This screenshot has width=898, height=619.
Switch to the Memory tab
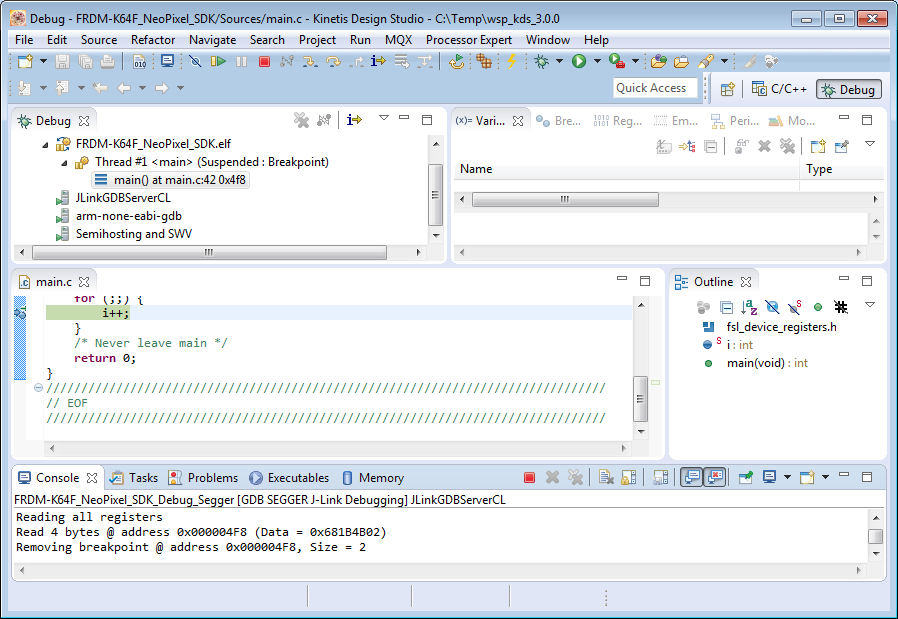(x=373, y=478)
